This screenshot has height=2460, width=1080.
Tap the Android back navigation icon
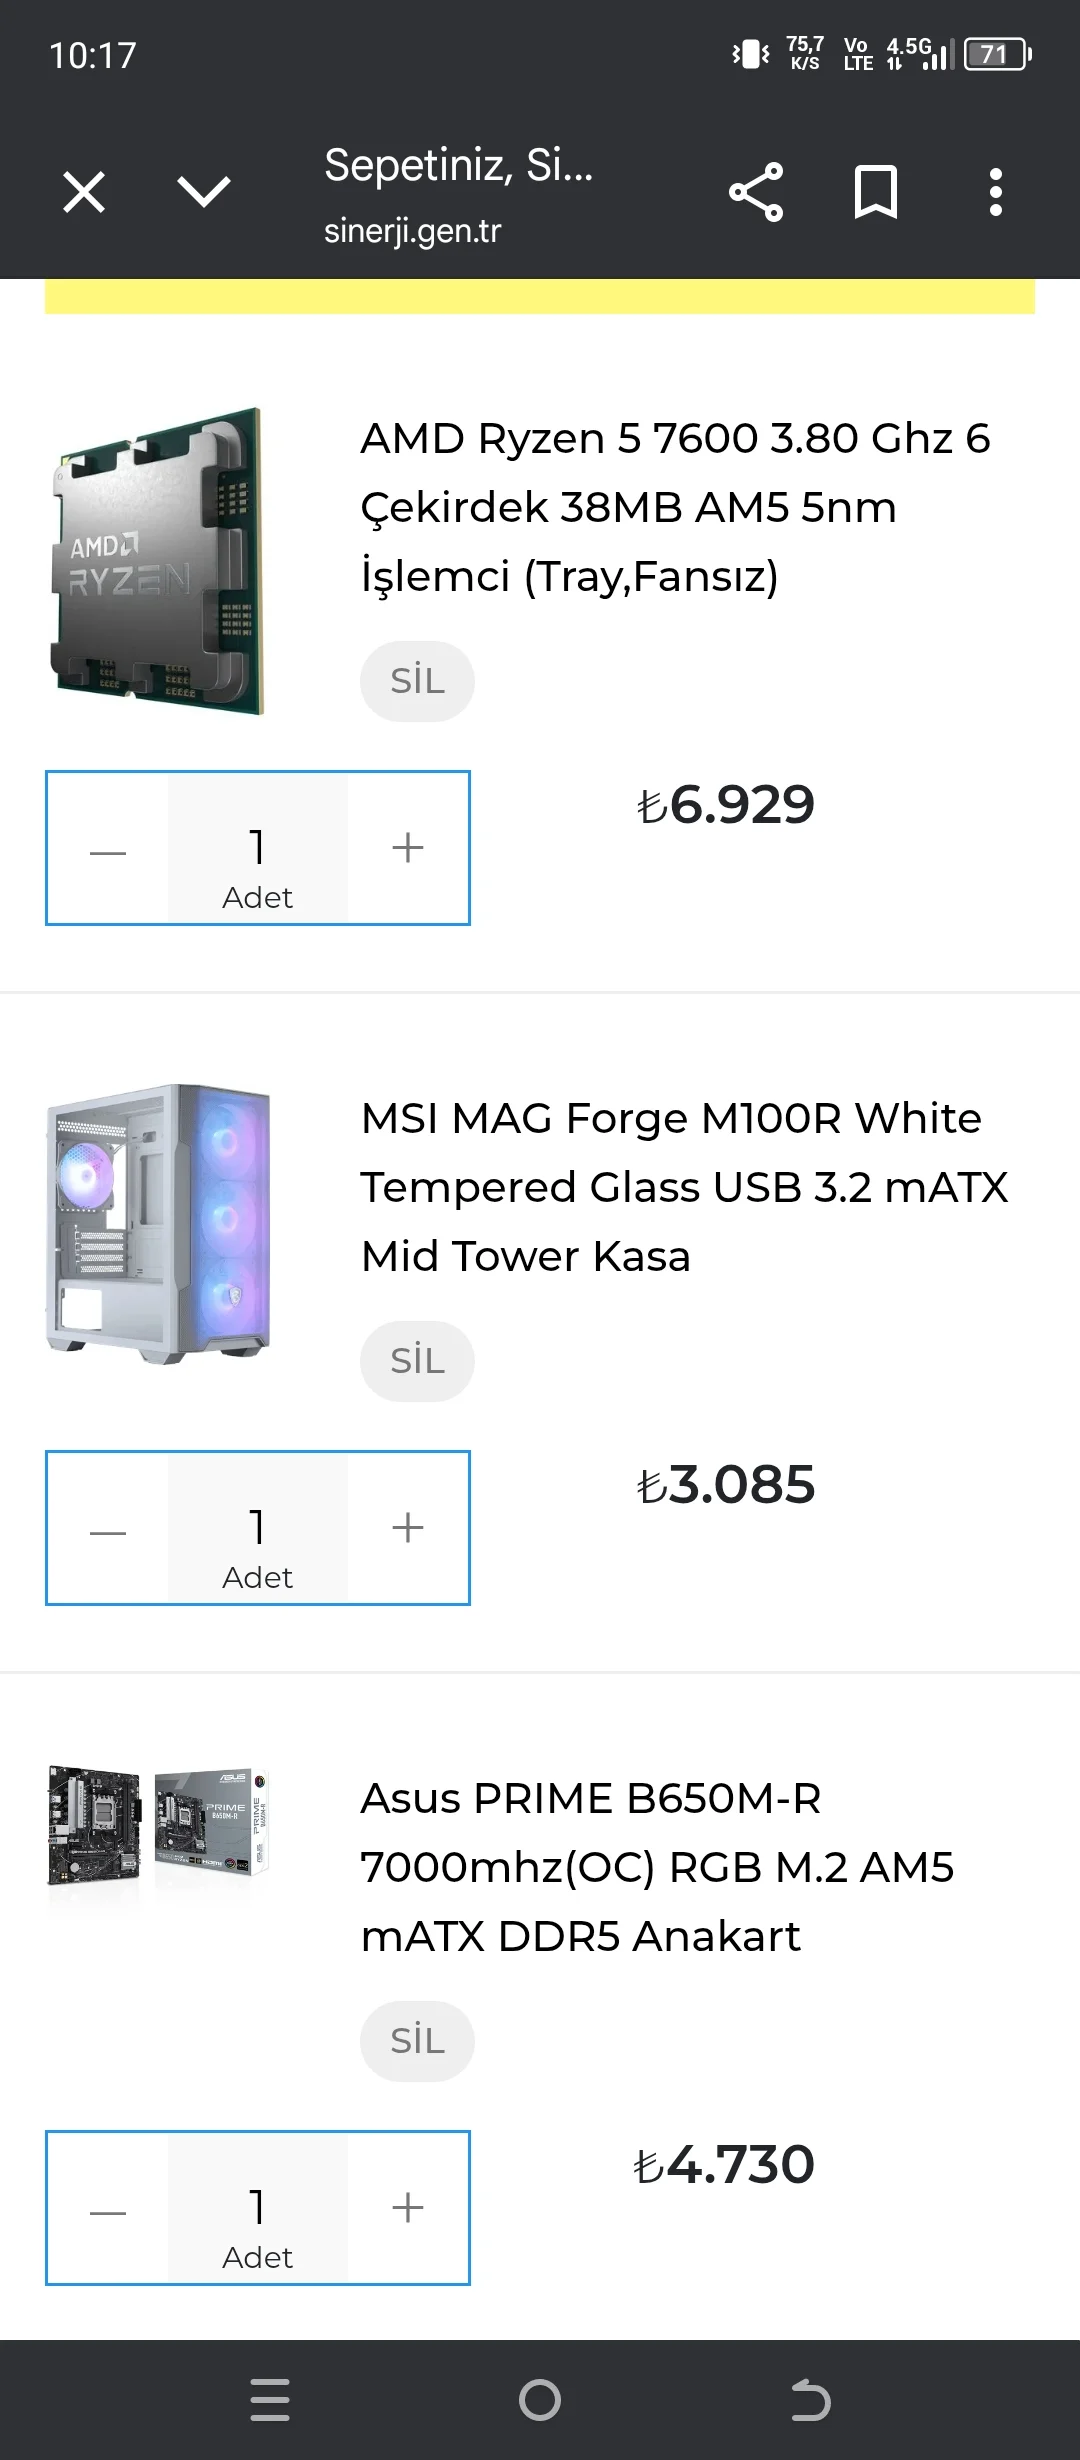(x=810, y=2400)
